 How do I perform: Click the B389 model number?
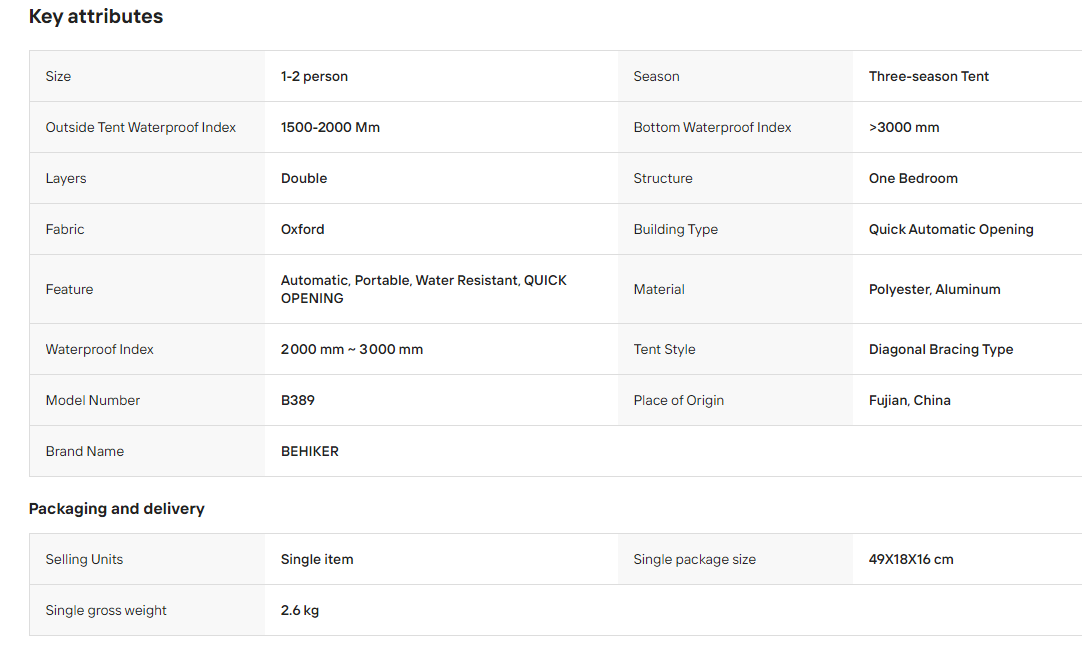pyautogui.click(x=297, y=401)
